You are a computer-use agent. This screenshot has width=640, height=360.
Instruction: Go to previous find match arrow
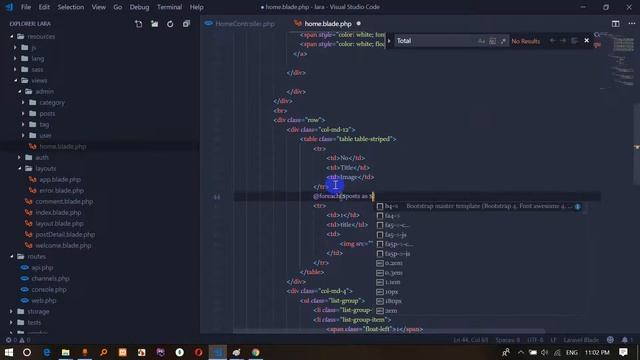(x=552, y=40)
